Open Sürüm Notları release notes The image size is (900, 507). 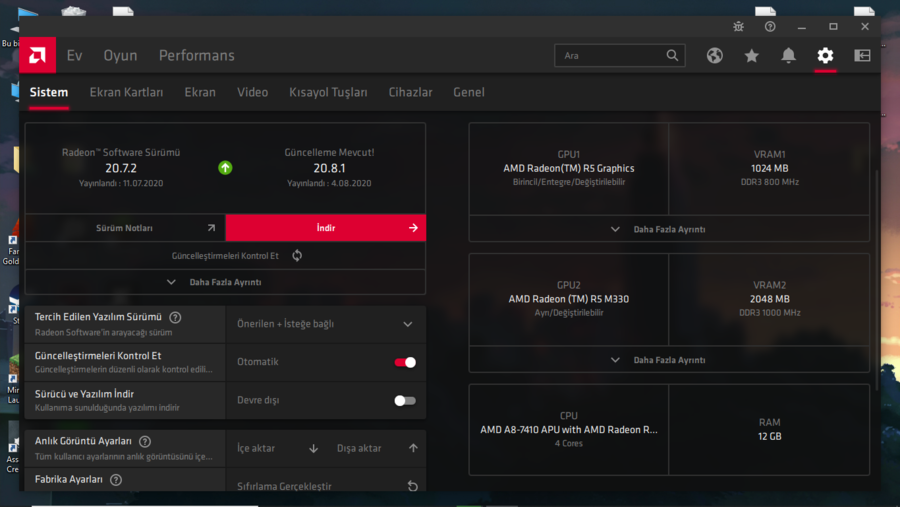[125, 228]
